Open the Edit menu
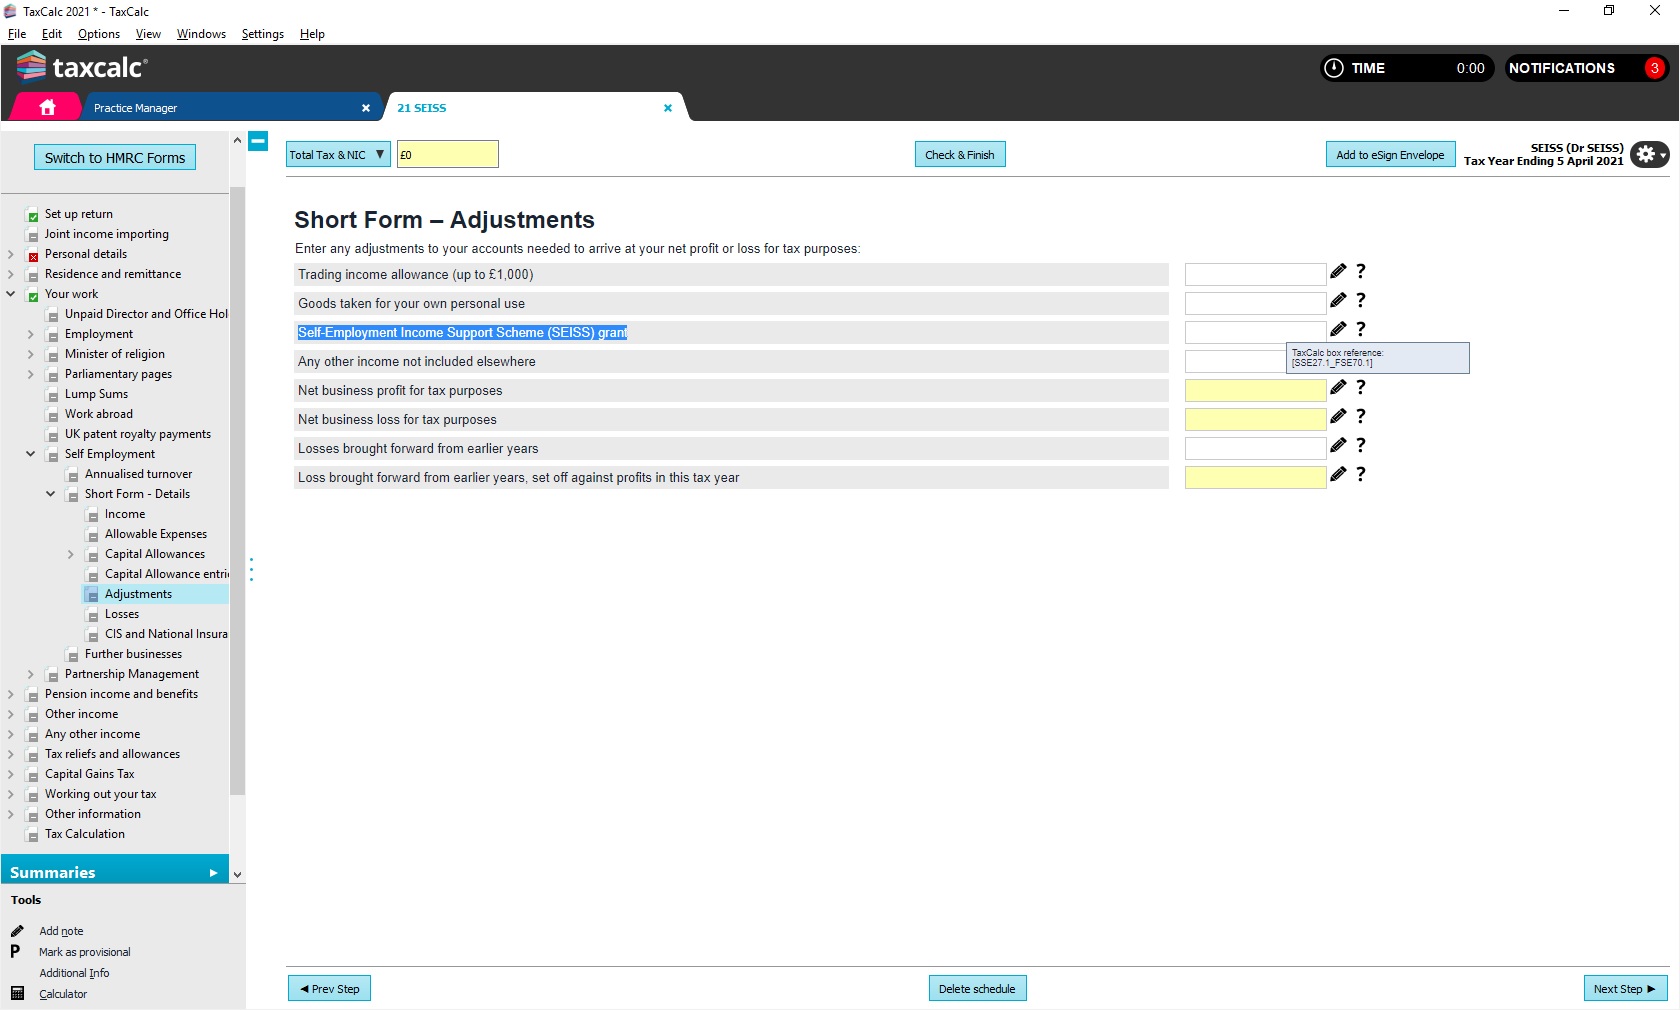Viewport: 1680px width, 1010px height. pyautogui.click(x=52, y=34)
